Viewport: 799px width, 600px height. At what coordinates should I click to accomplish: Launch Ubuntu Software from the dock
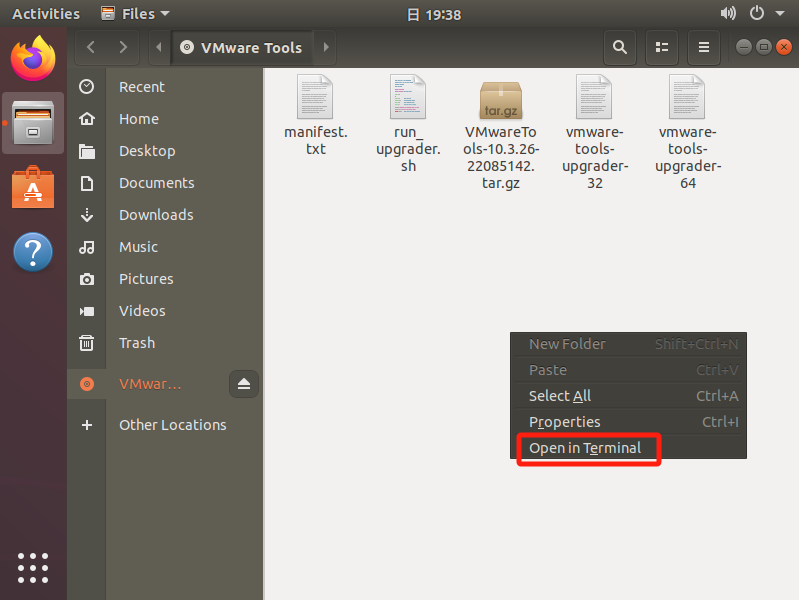coord(33,188)
